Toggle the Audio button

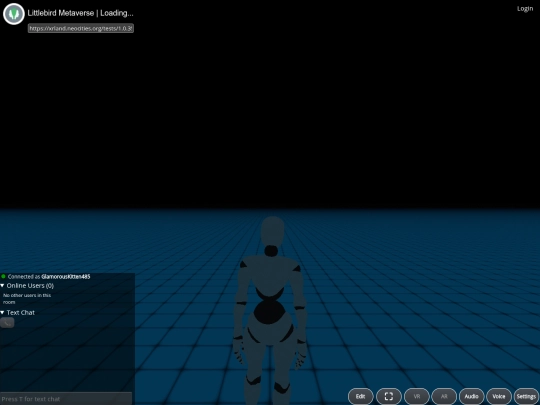coord(471,396)
